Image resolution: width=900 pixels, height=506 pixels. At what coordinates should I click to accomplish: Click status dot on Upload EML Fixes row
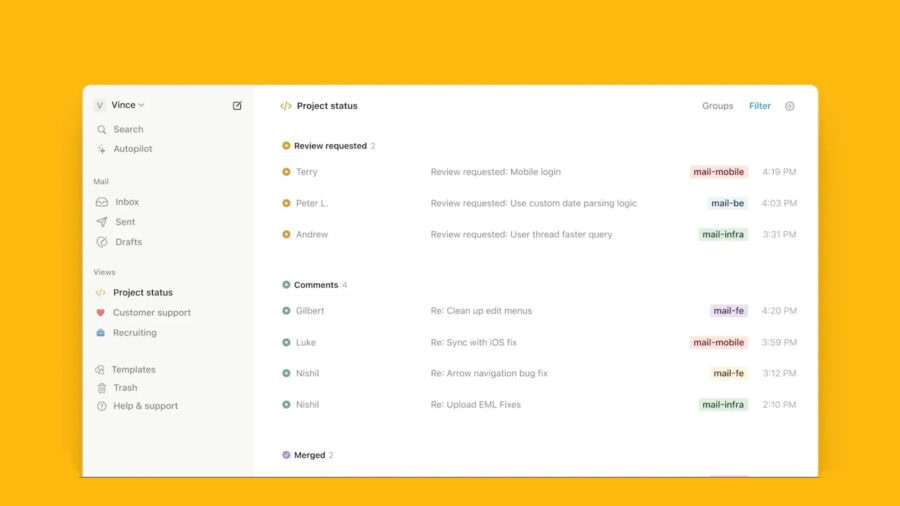[x=286, y=404]
